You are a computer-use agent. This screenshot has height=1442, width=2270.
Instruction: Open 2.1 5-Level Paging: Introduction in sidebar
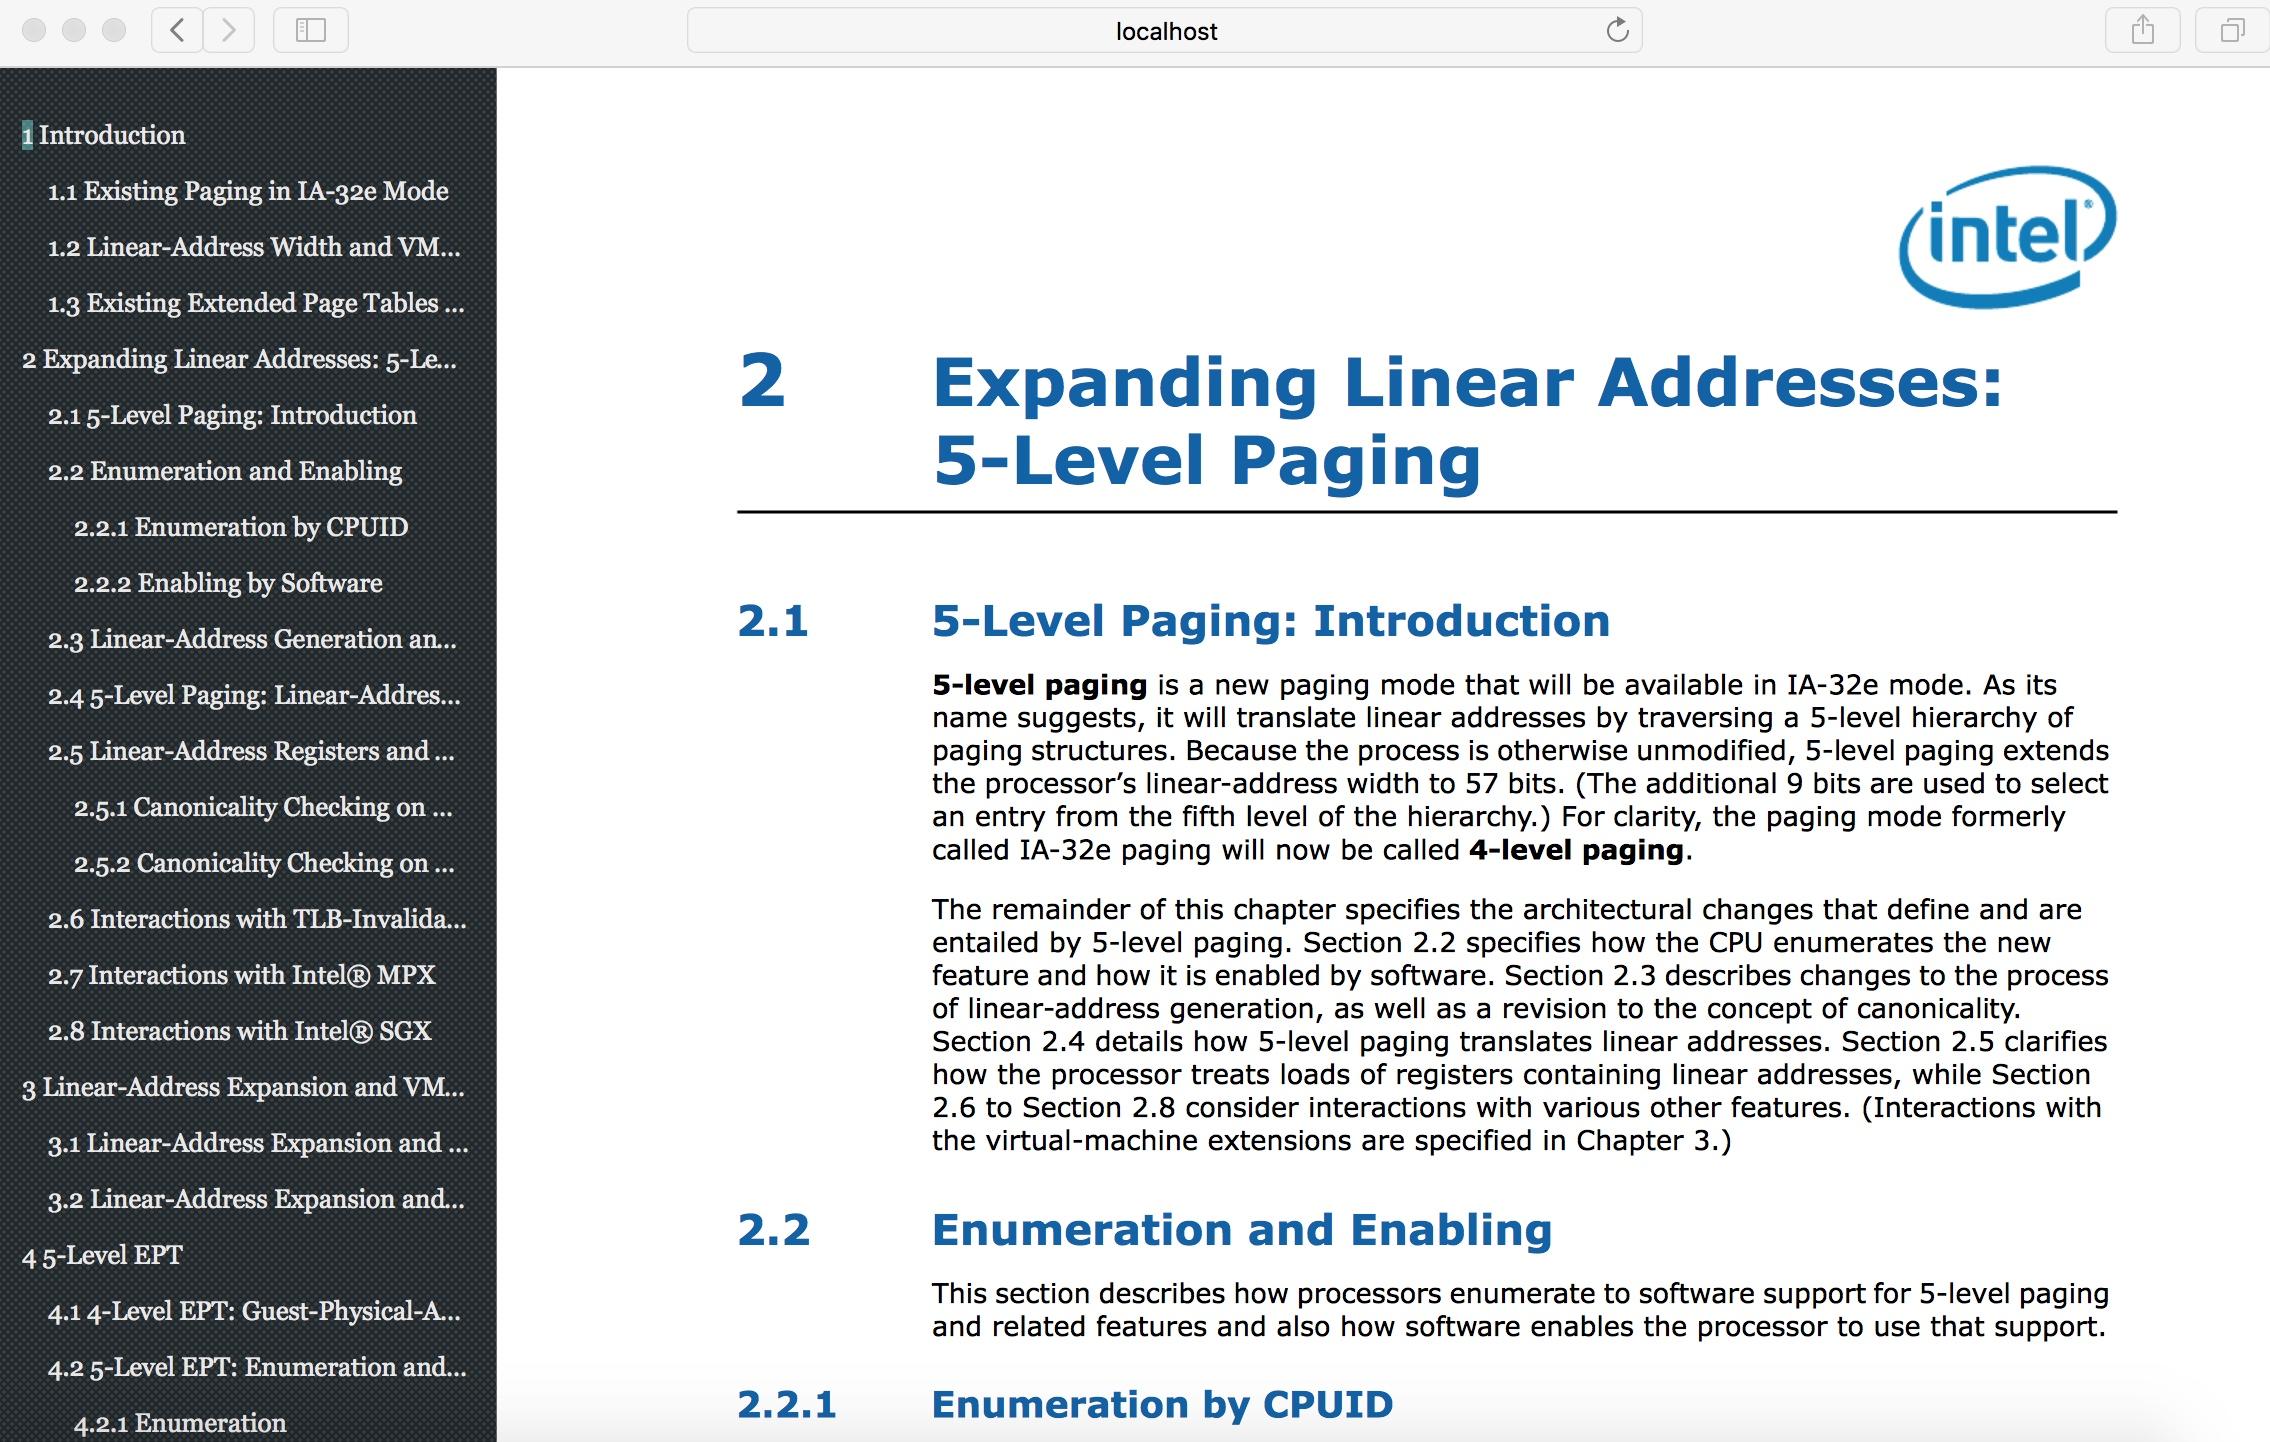[x=232, y=415]
